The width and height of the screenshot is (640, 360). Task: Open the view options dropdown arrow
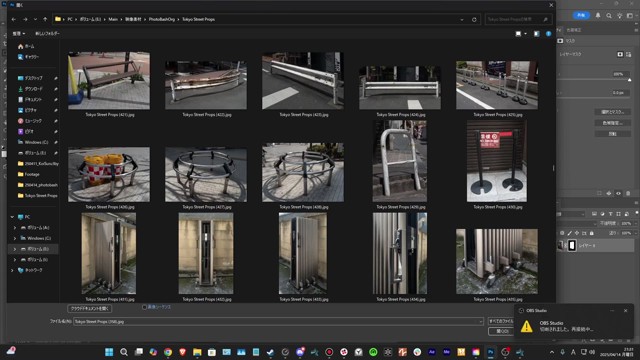(x=525, y=34)
